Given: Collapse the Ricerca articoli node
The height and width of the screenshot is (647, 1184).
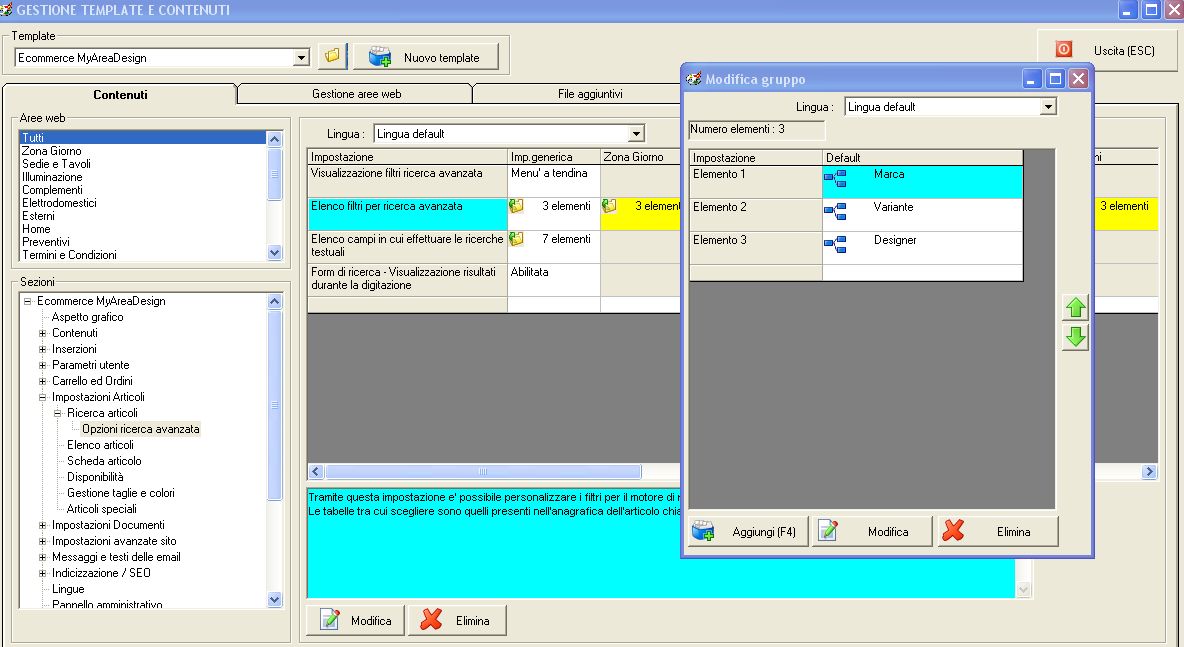Looking at the screenshot, I should point(58,413).
